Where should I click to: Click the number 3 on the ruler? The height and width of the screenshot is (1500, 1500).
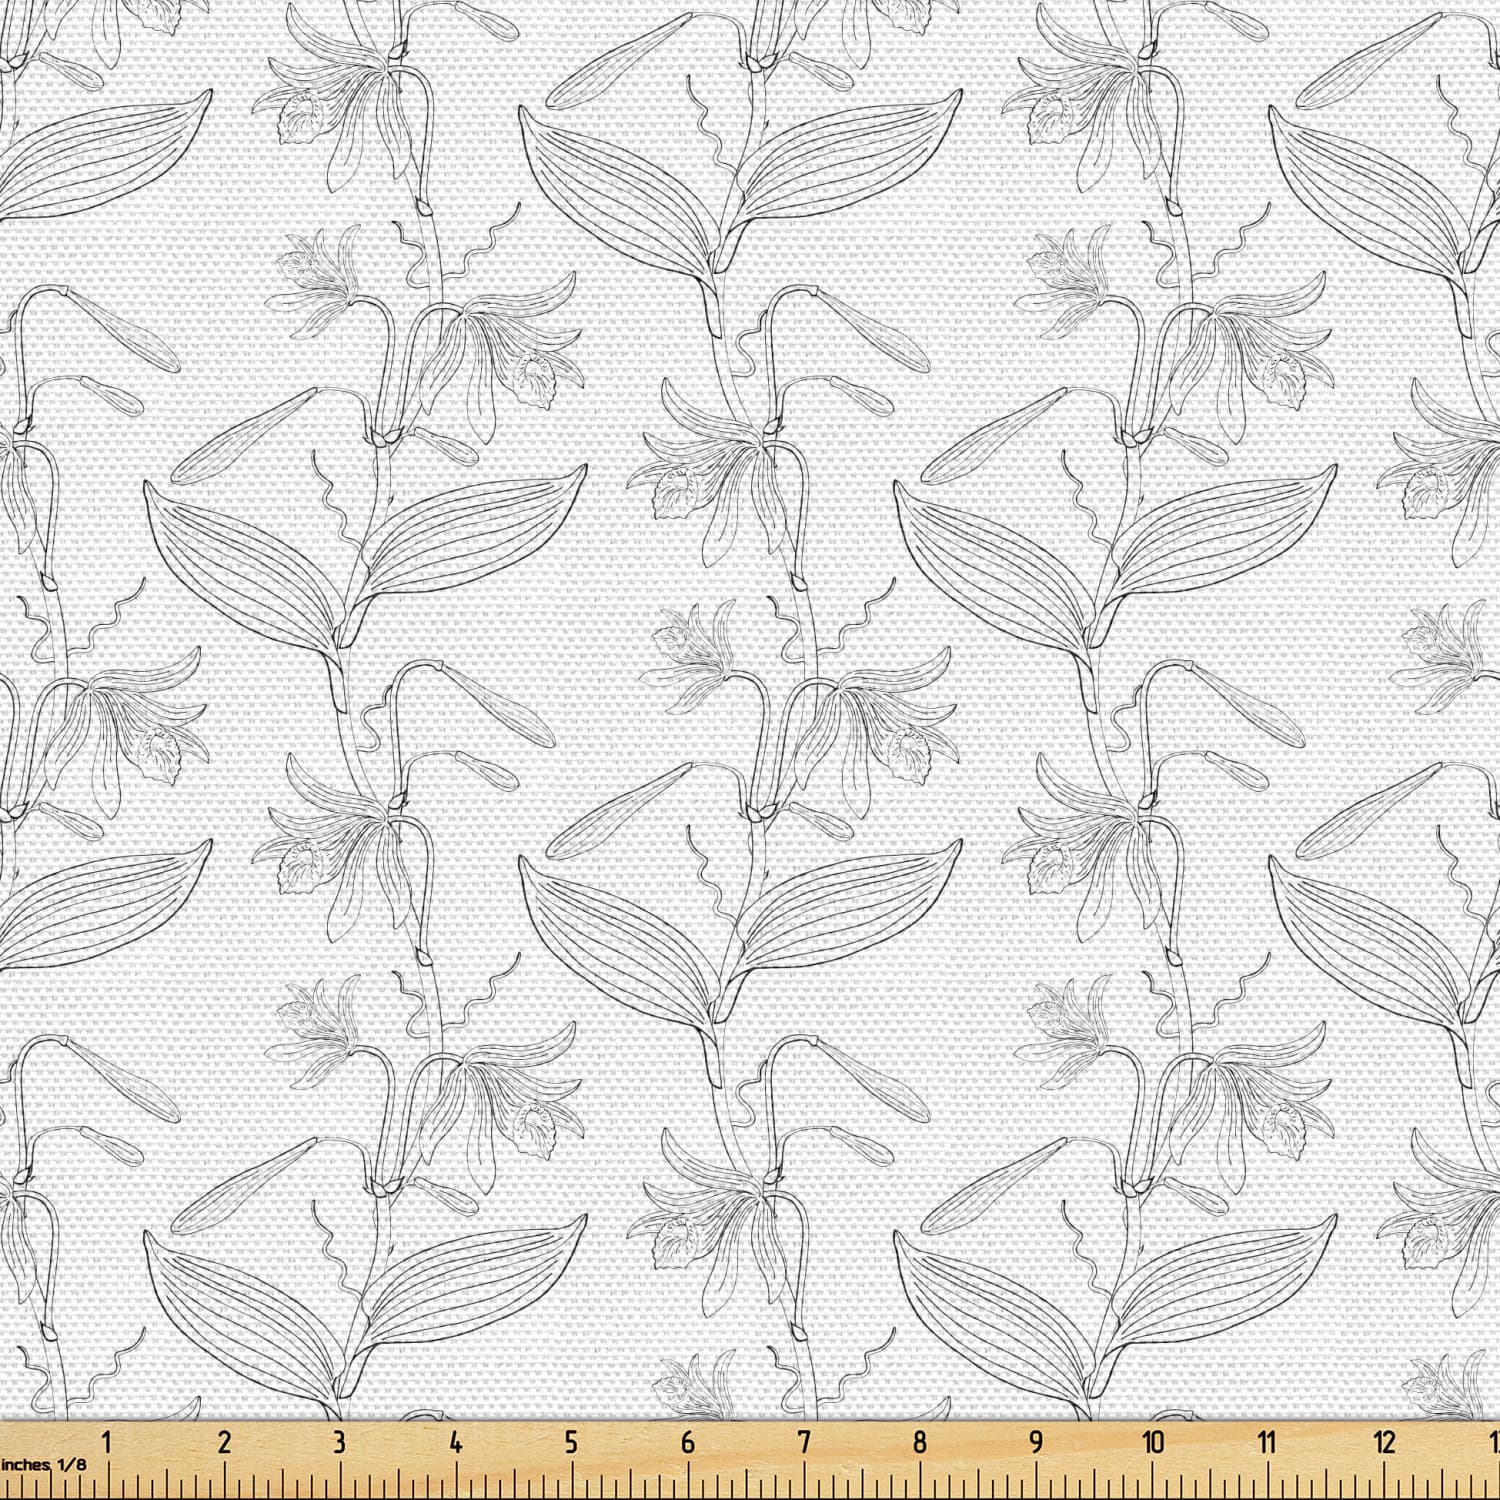339,1441
